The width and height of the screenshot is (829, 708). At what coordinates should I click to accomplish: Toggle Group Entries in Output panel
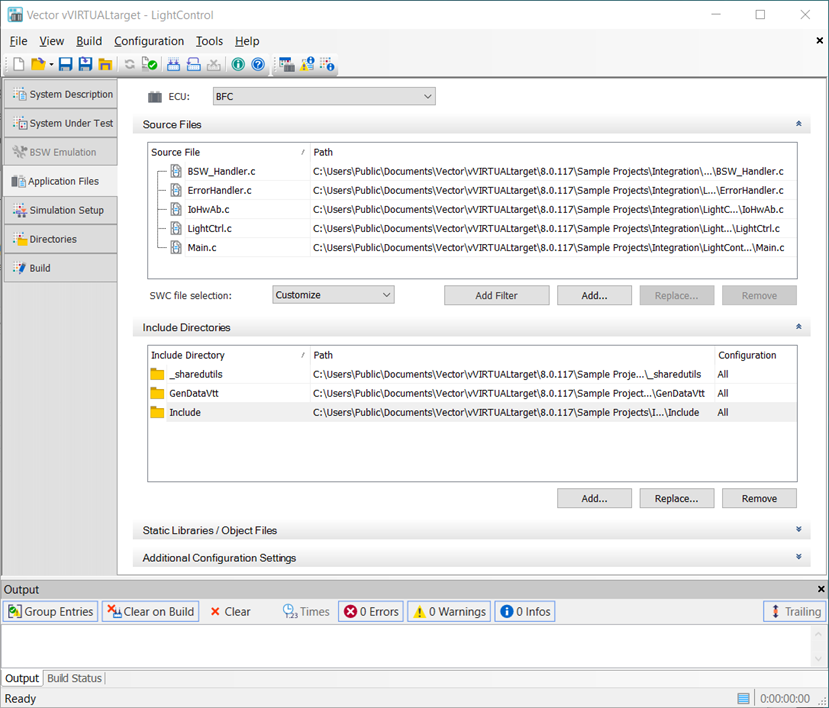[51, 612]
